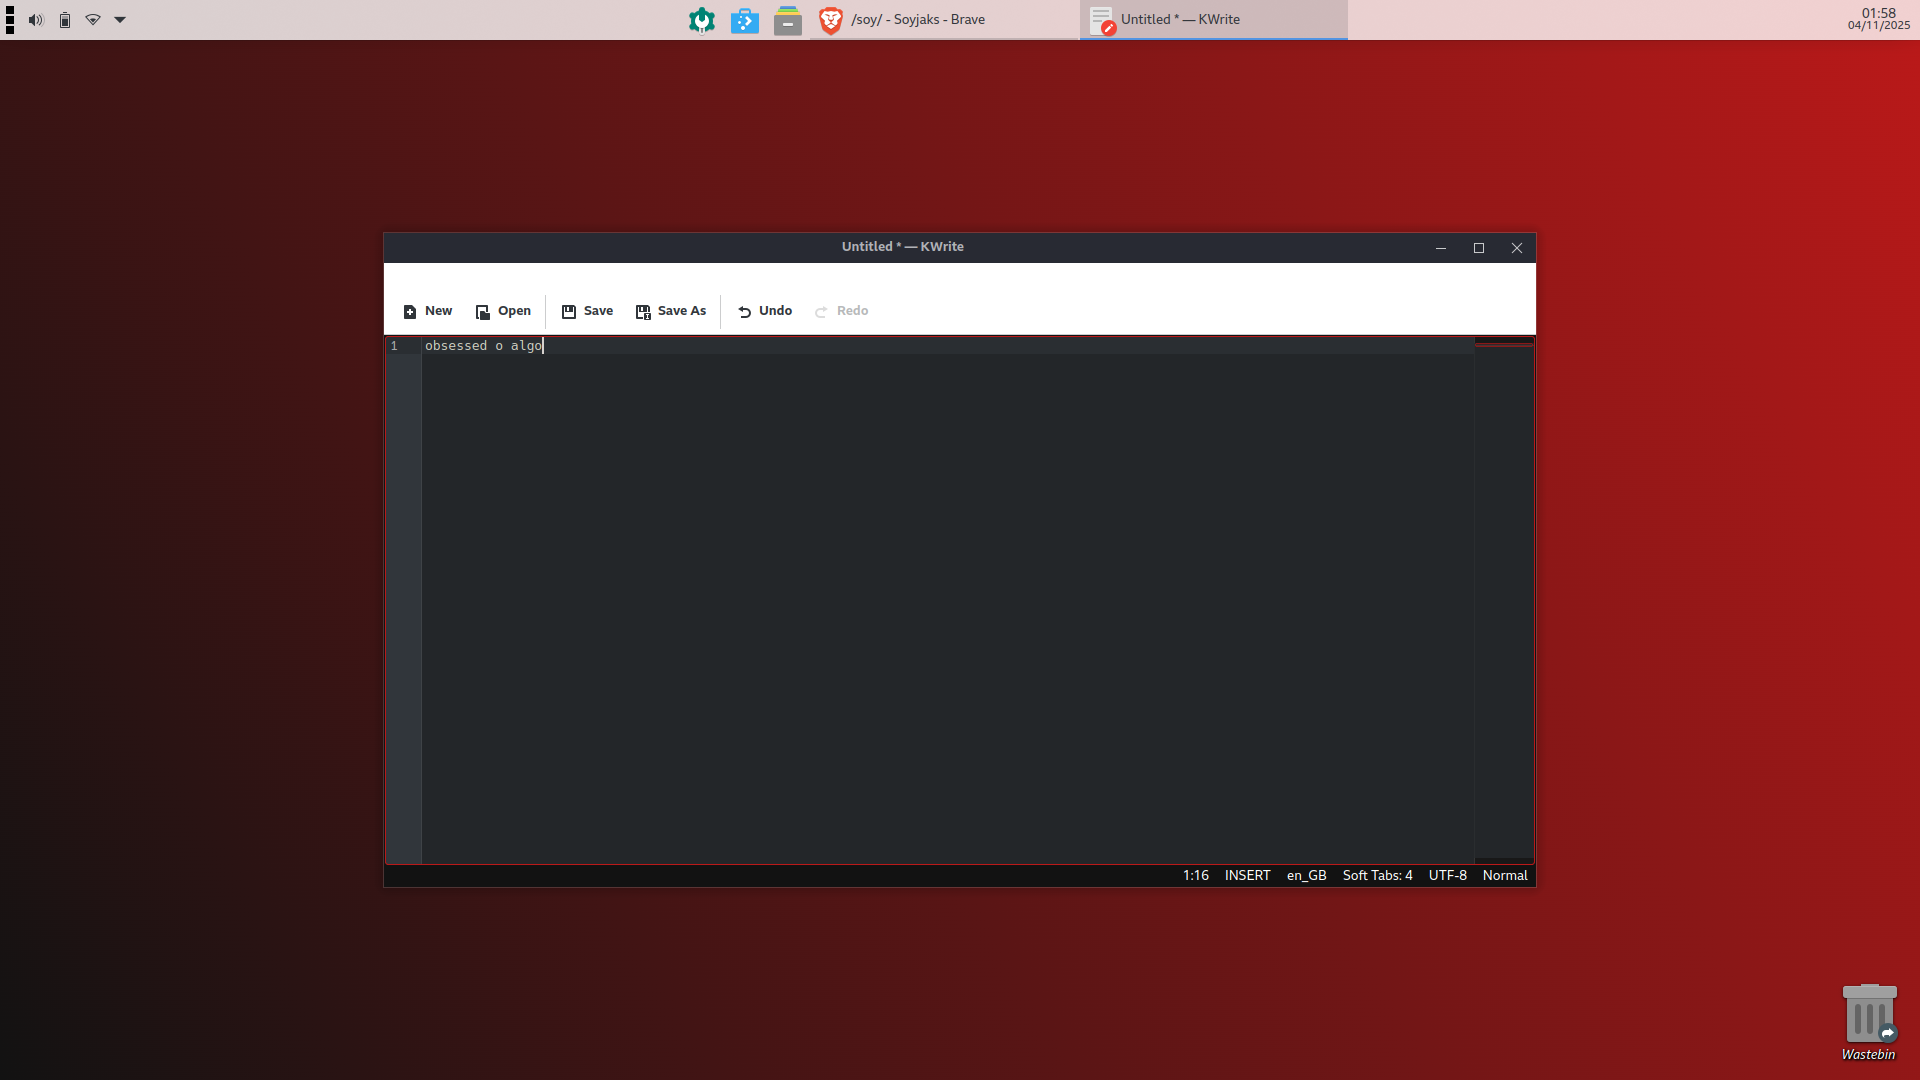Click the greyed Redo button
The image size is (1920, 1080).
[x=841, y=311]
